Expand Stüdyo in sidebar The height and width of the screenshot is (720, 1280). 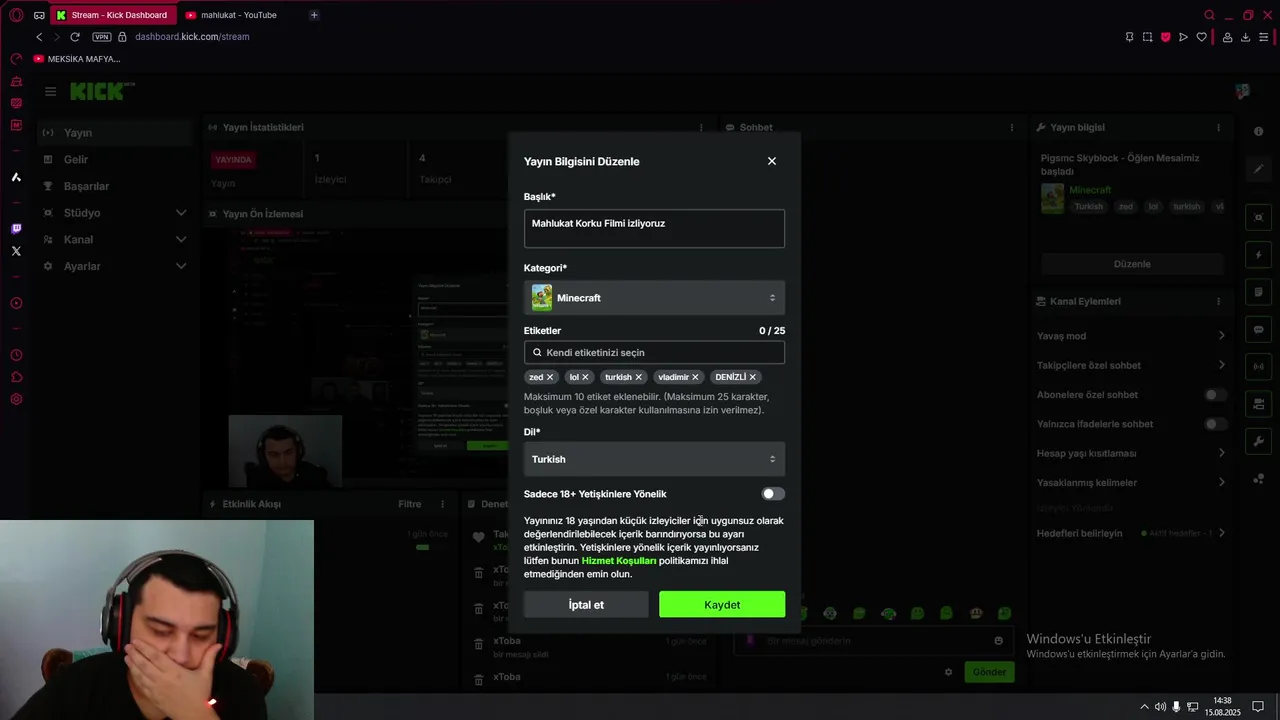181,213
